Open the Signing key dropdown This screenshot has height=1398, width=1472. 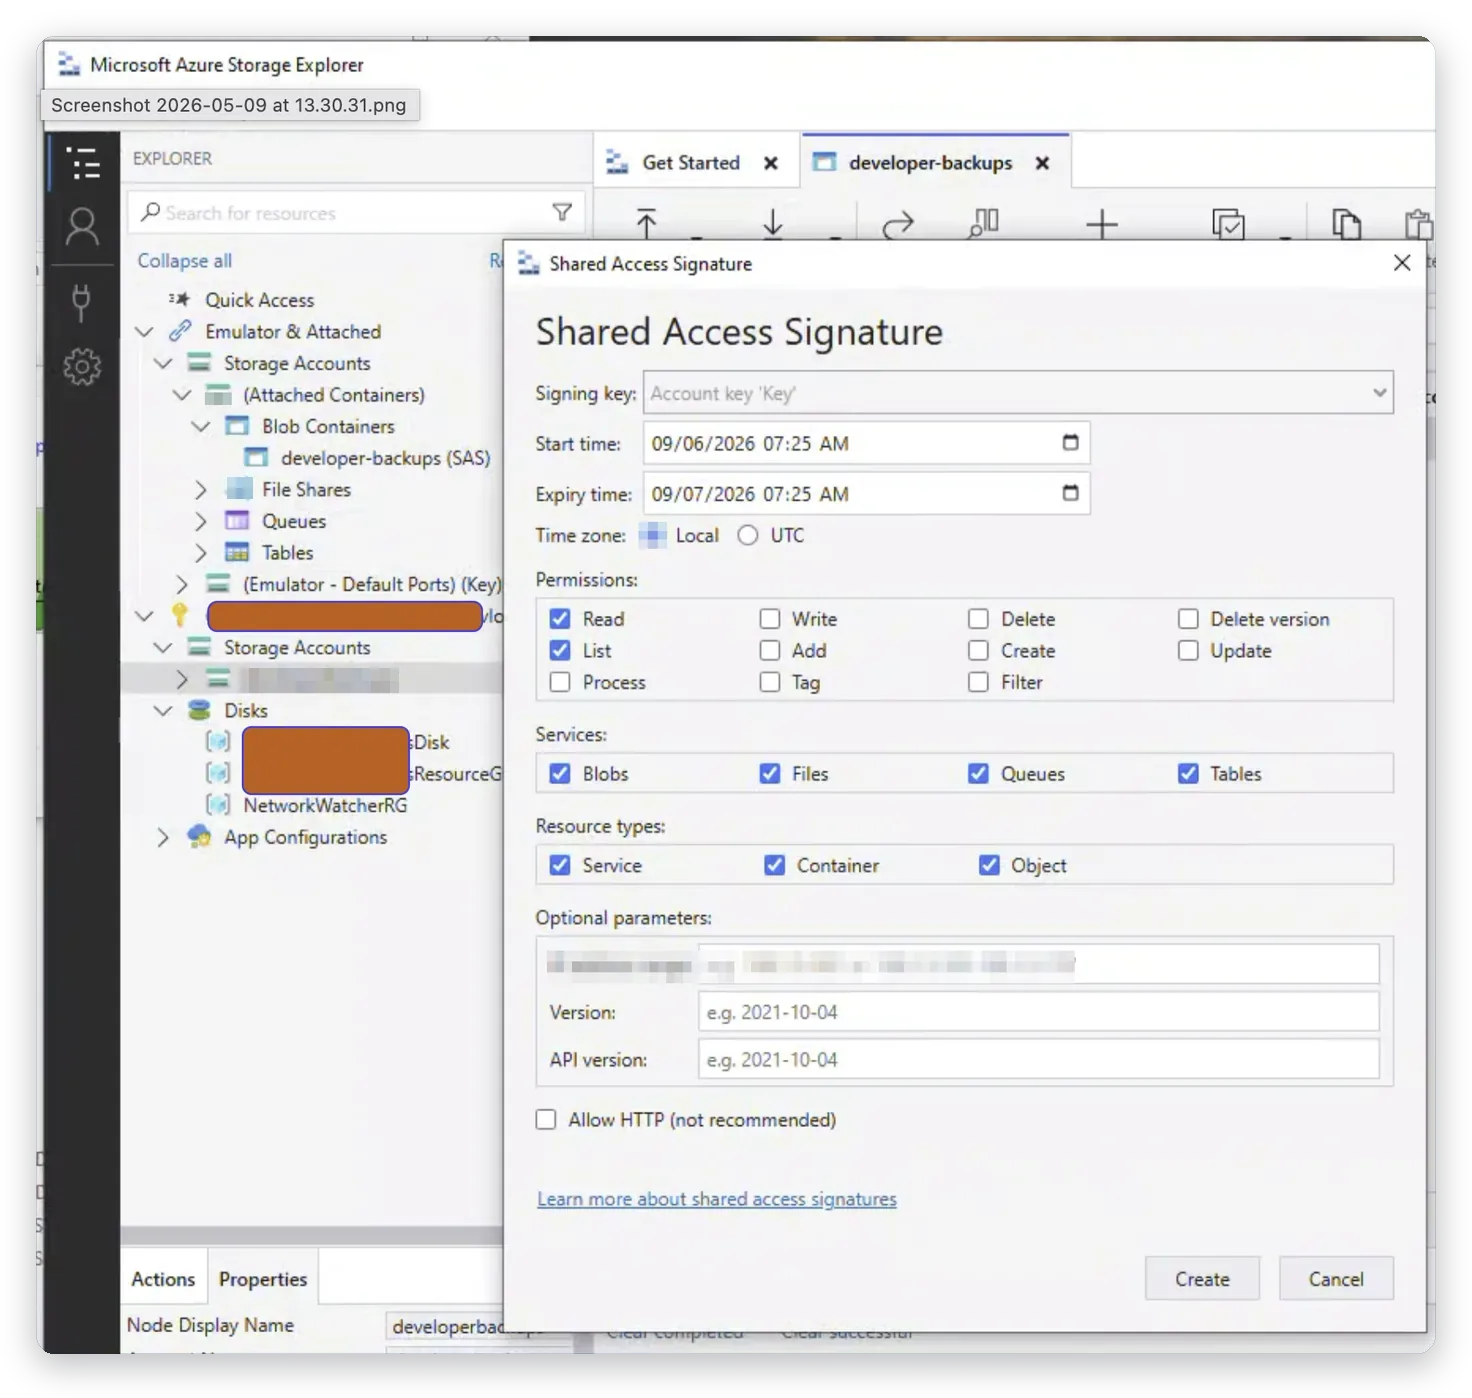tap(1018, 392)
